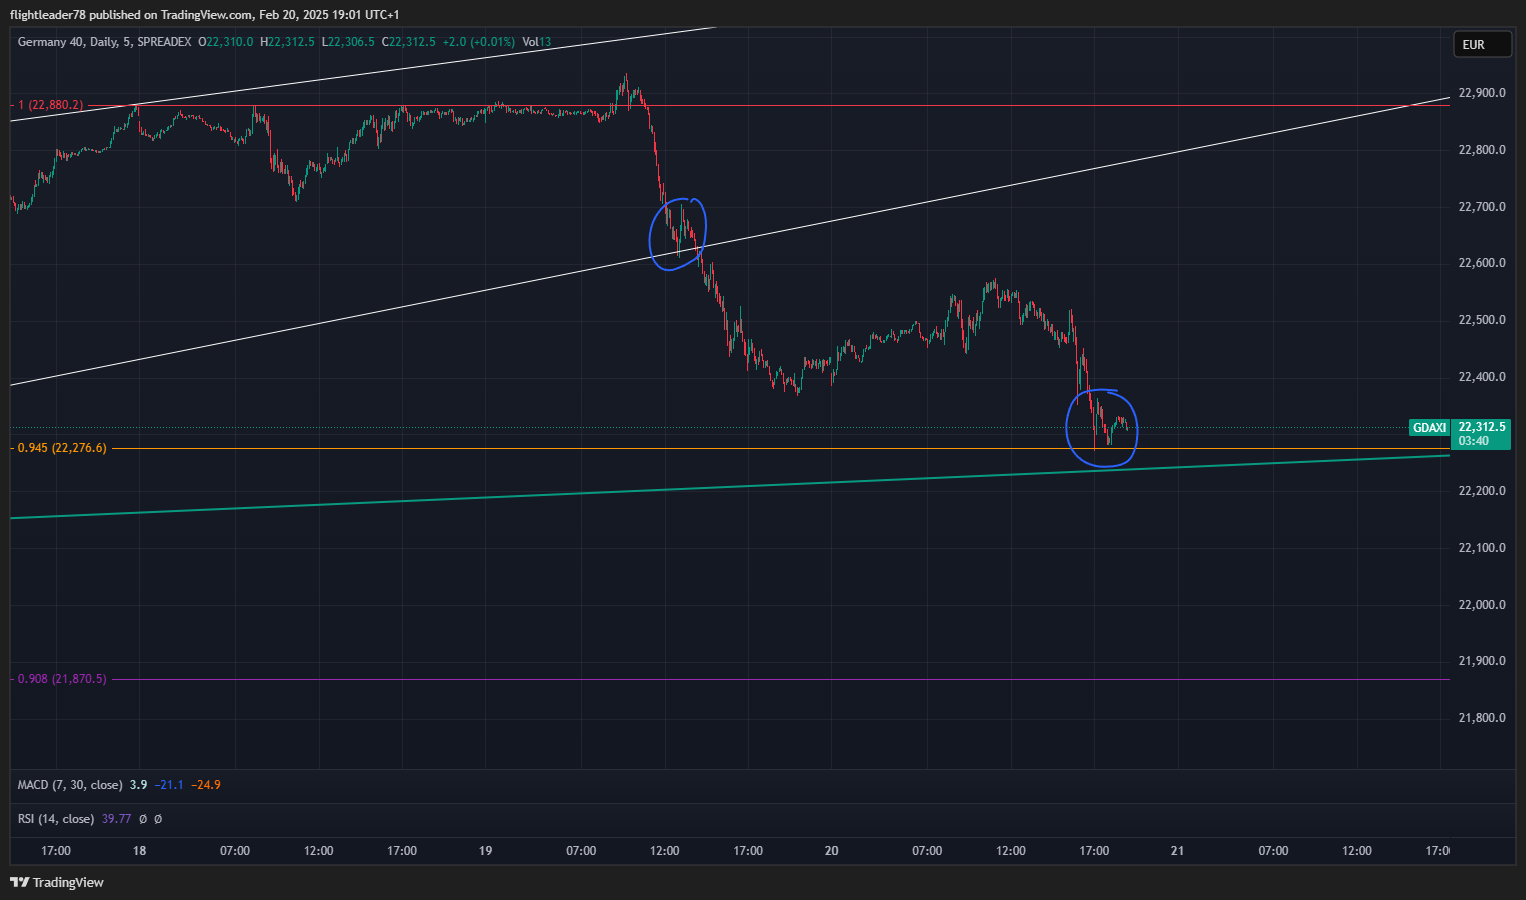Click the date 19 on time axis
Image resolution: width=1526 pixels, height=900 pixels.
tap(485, 851)
